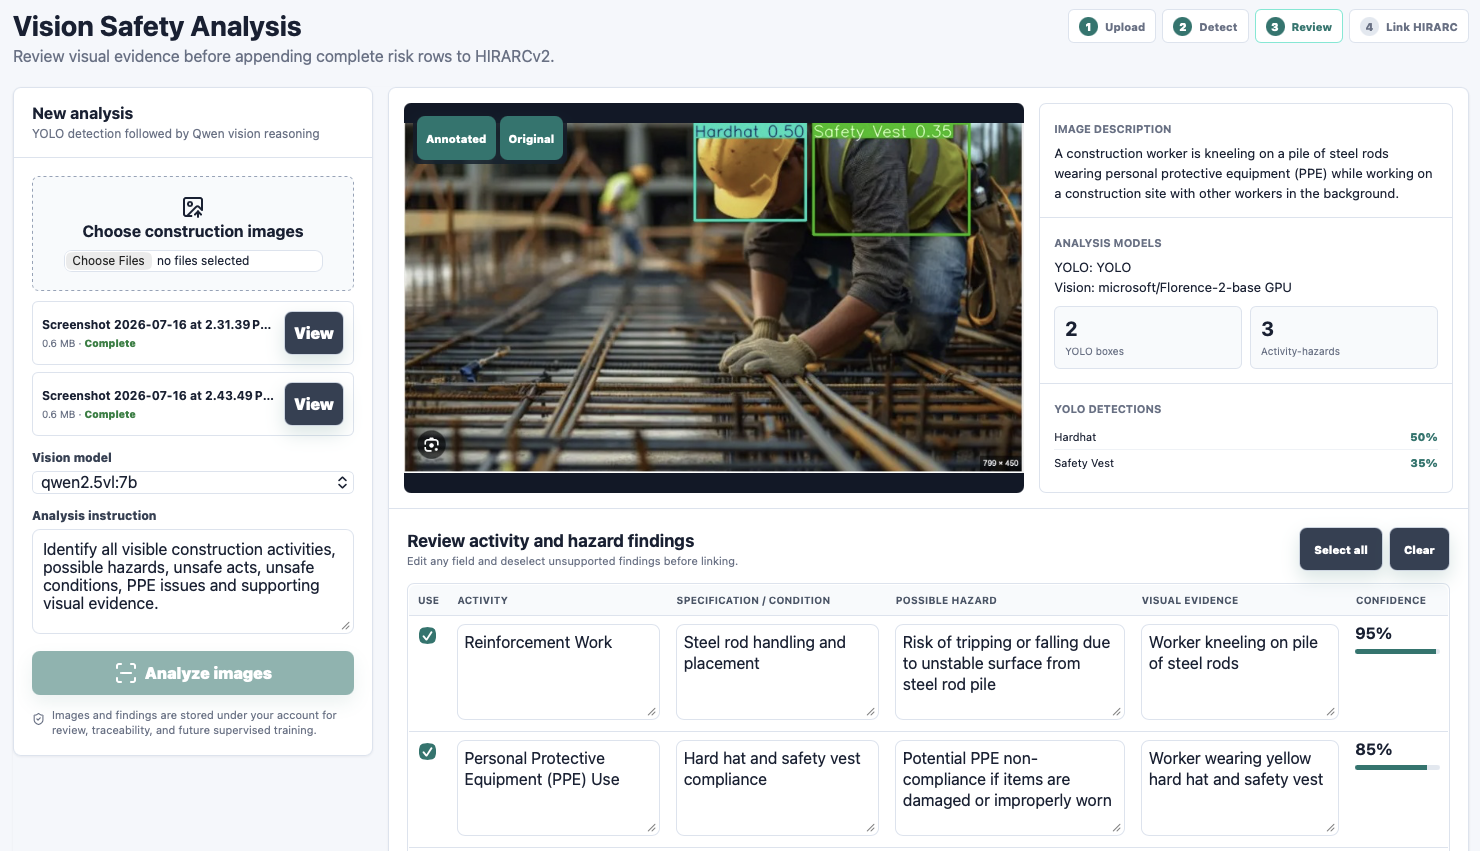Click the step 3 number badge on Review
Image resolution: width=1480 pixels, height=851 pixels.
pos(1275,27)
